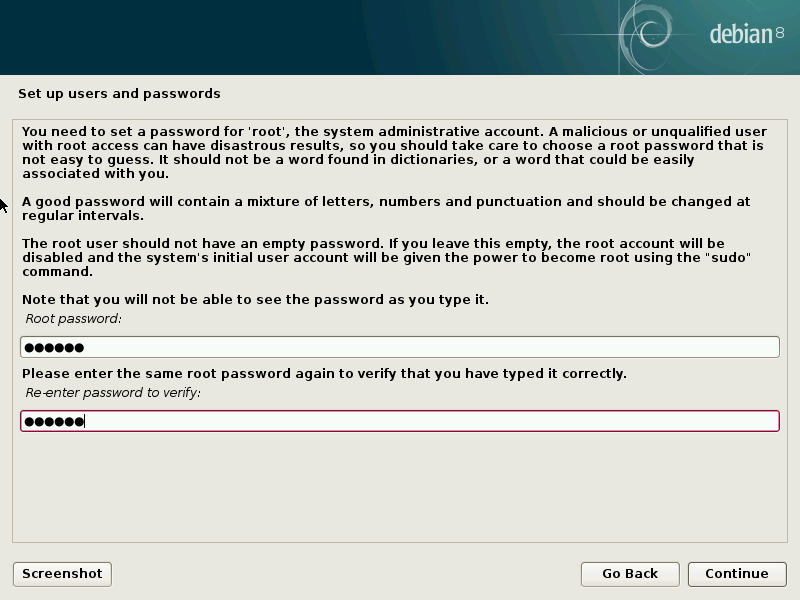Screen dimensions: 800x600
Task: Focus the Root password input field
Action: (400, 347)
